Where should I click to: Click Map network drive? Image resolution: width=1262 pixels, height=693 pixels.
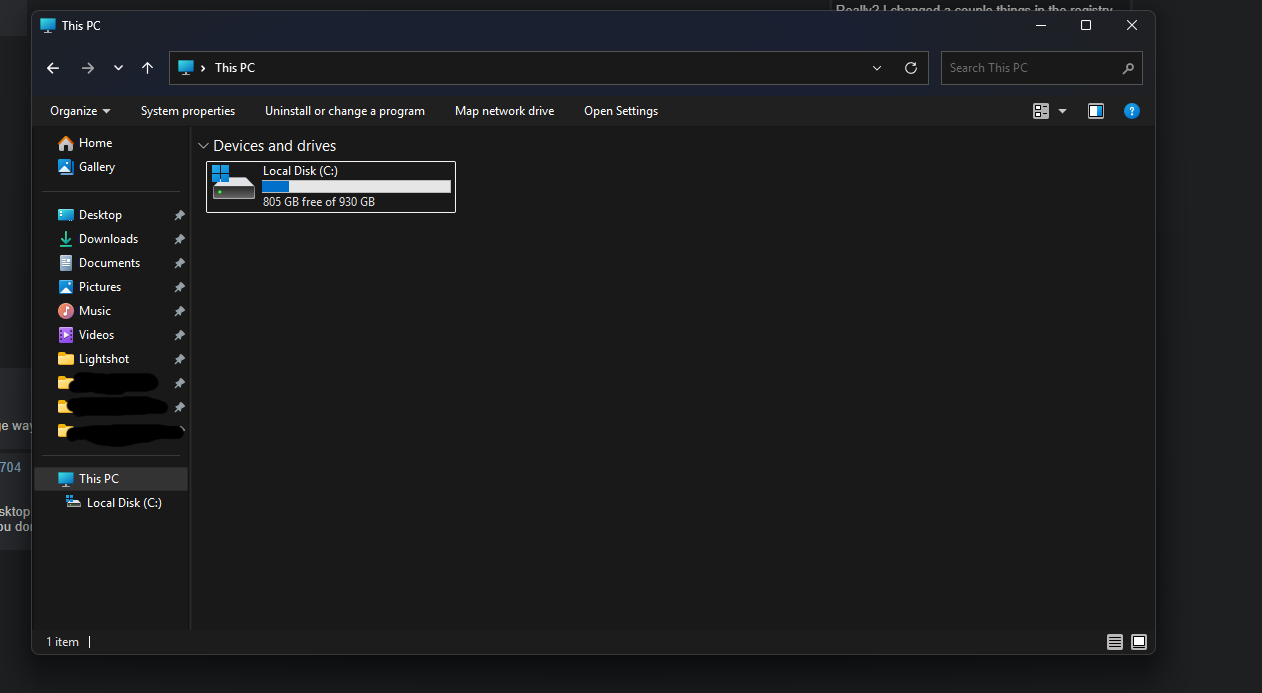point(504,111)
